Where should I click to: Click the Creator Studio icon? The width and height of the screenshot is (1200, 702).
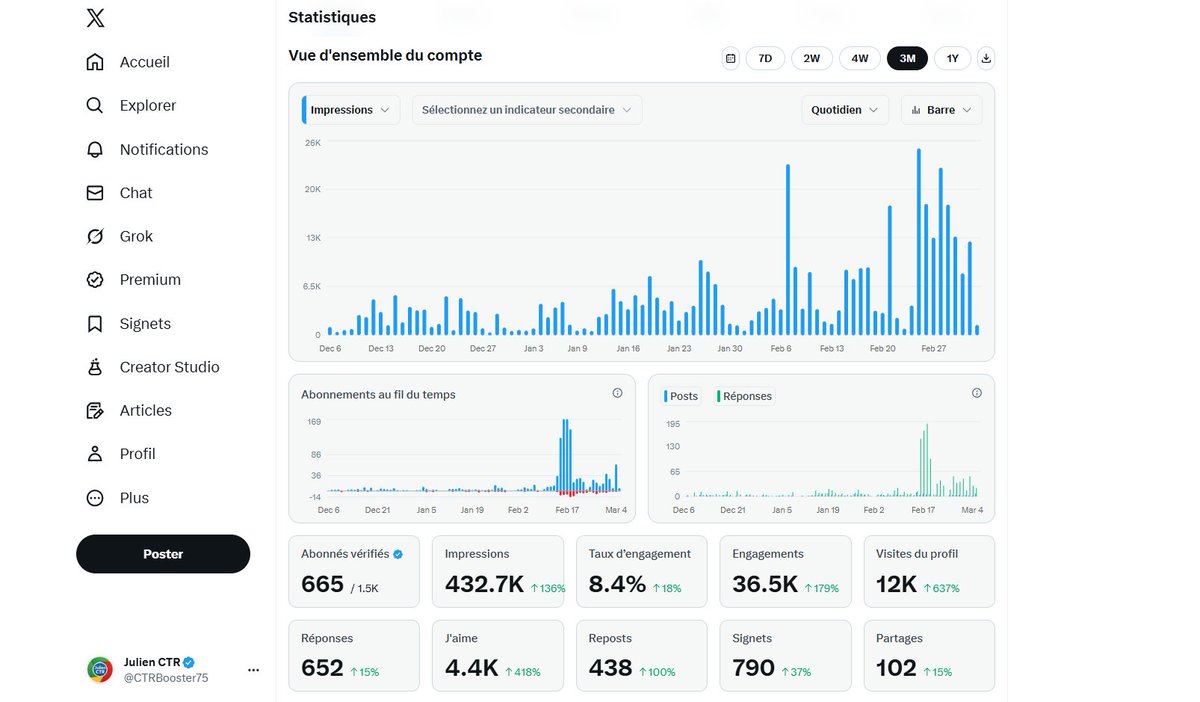click(95, 367)
